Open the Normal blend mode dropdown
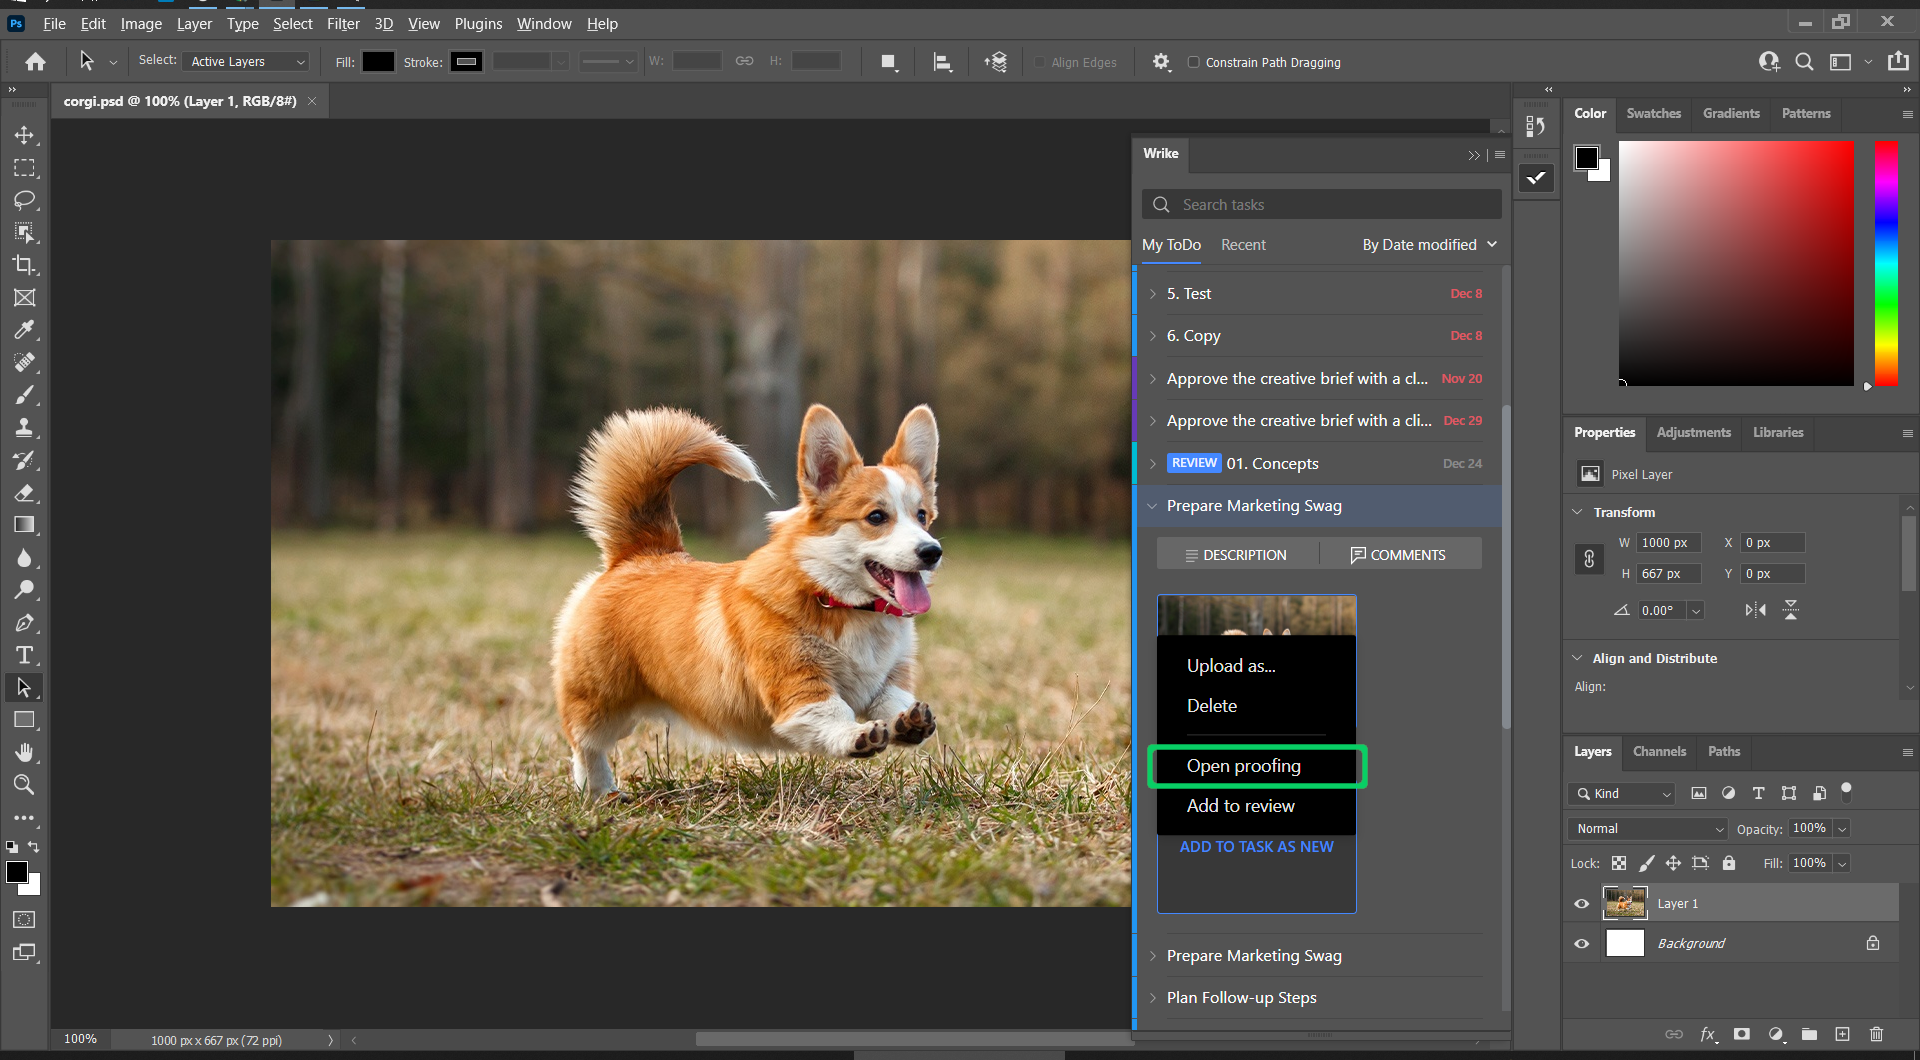The width and height of the screenshot is (1920, 1060). [x=1646, y=828]
